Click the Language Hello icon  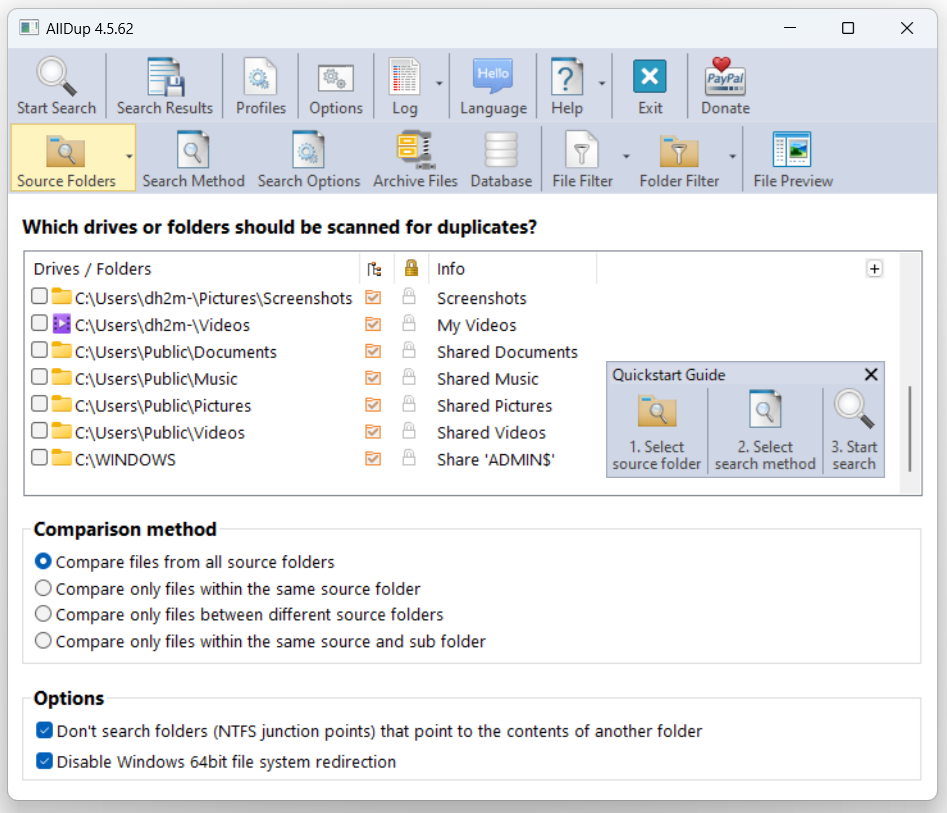click(x=493, y=76)
